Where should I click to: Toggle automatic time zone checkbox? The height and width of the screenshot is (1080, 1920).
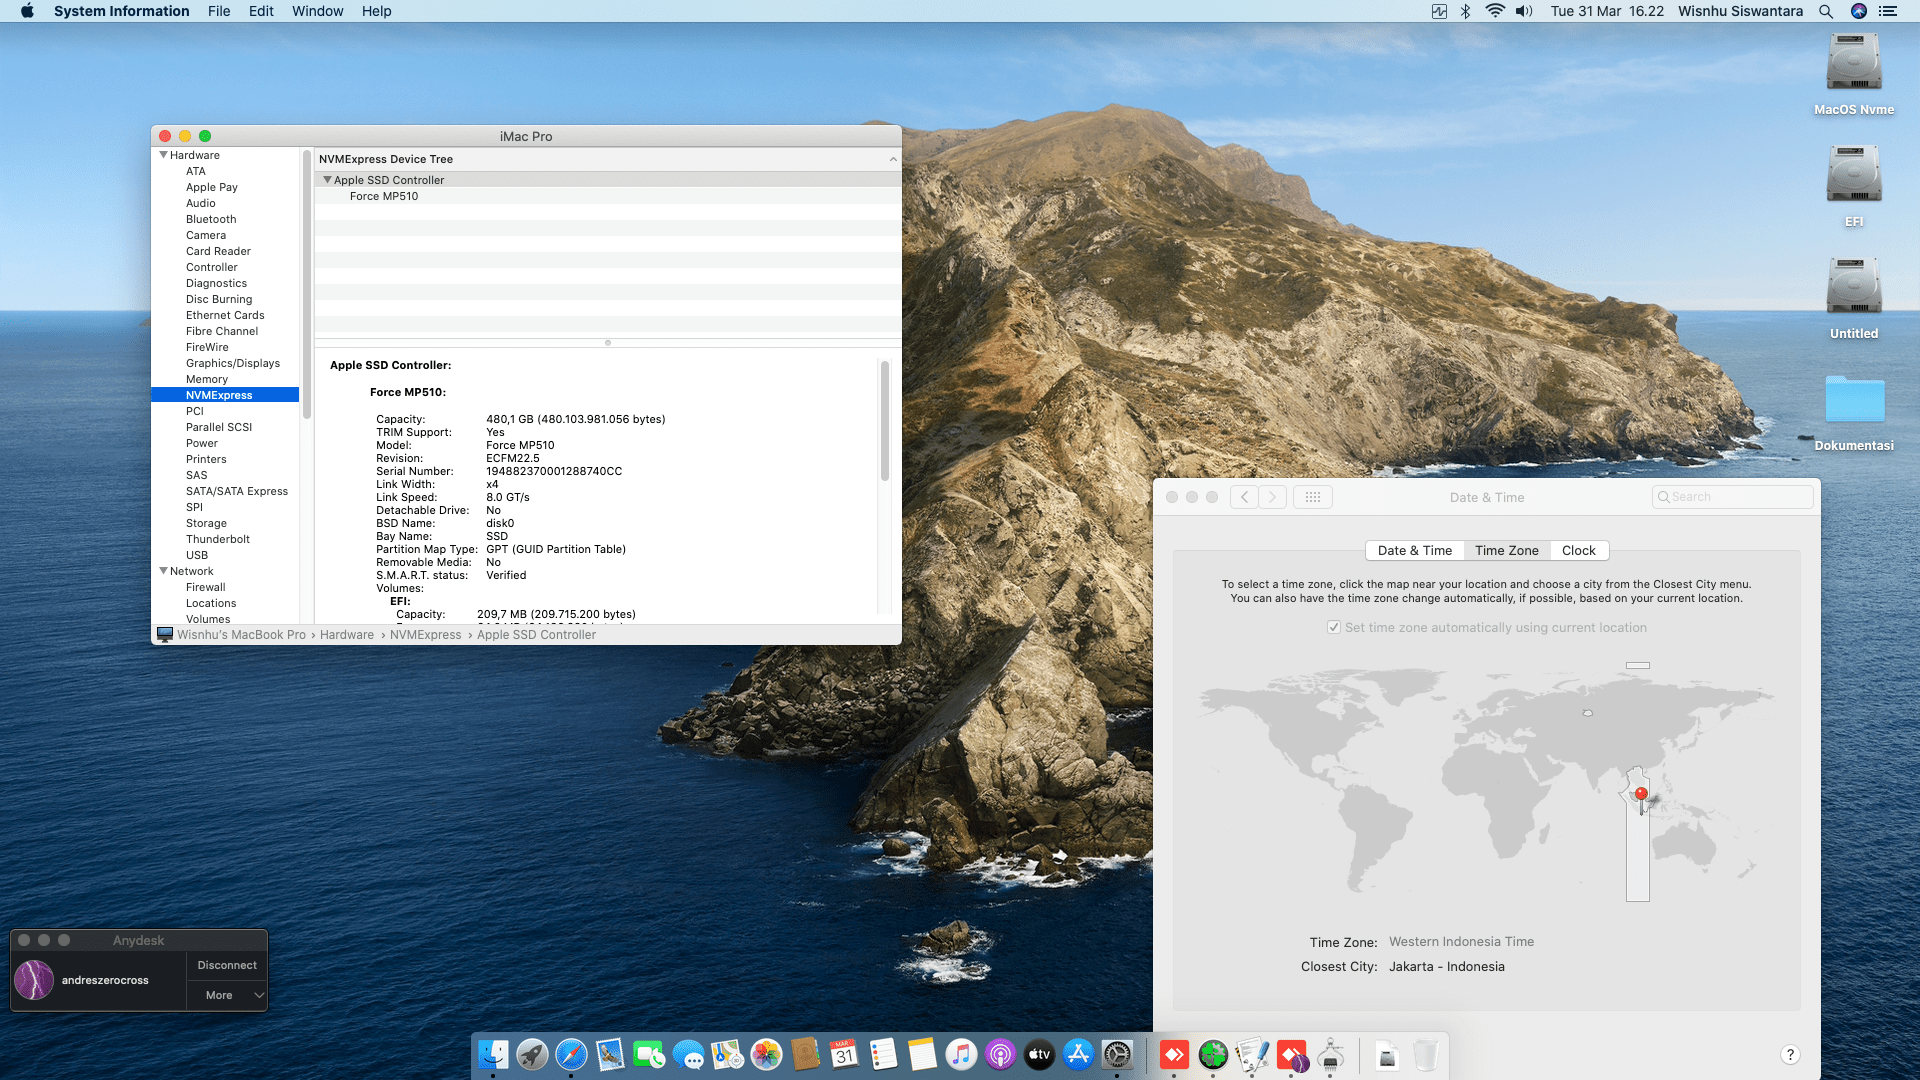point(1333,627)
